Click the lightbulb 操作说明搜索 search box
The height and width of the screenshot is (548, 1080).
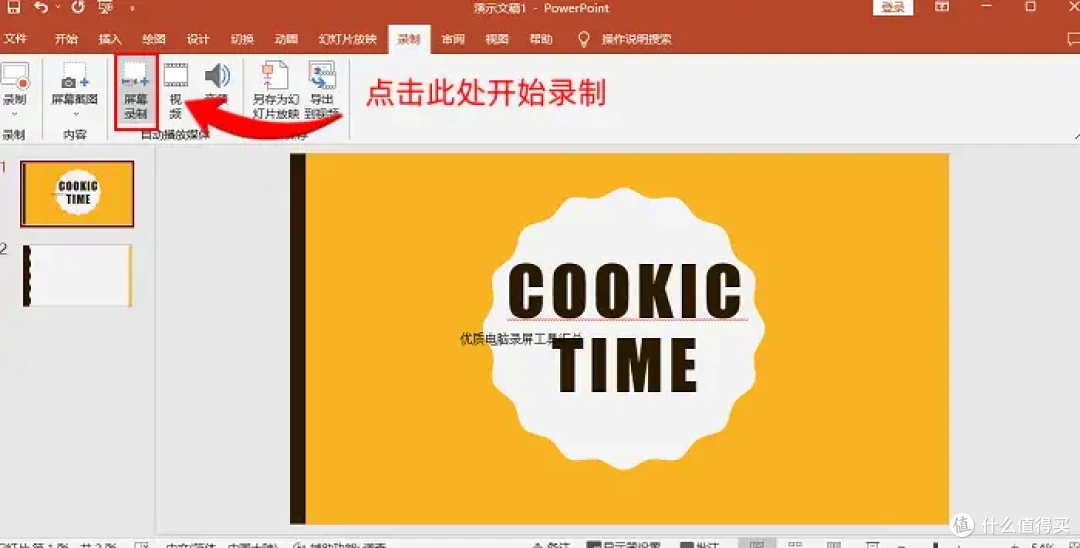tap(625, 39)
